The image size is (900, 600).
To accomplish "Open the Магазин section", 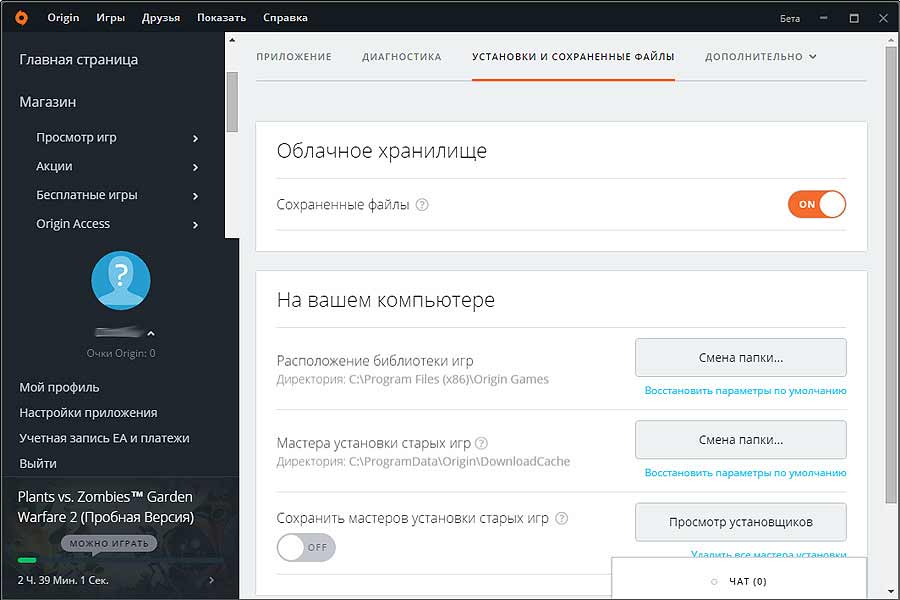I will (x=48, y=102).
